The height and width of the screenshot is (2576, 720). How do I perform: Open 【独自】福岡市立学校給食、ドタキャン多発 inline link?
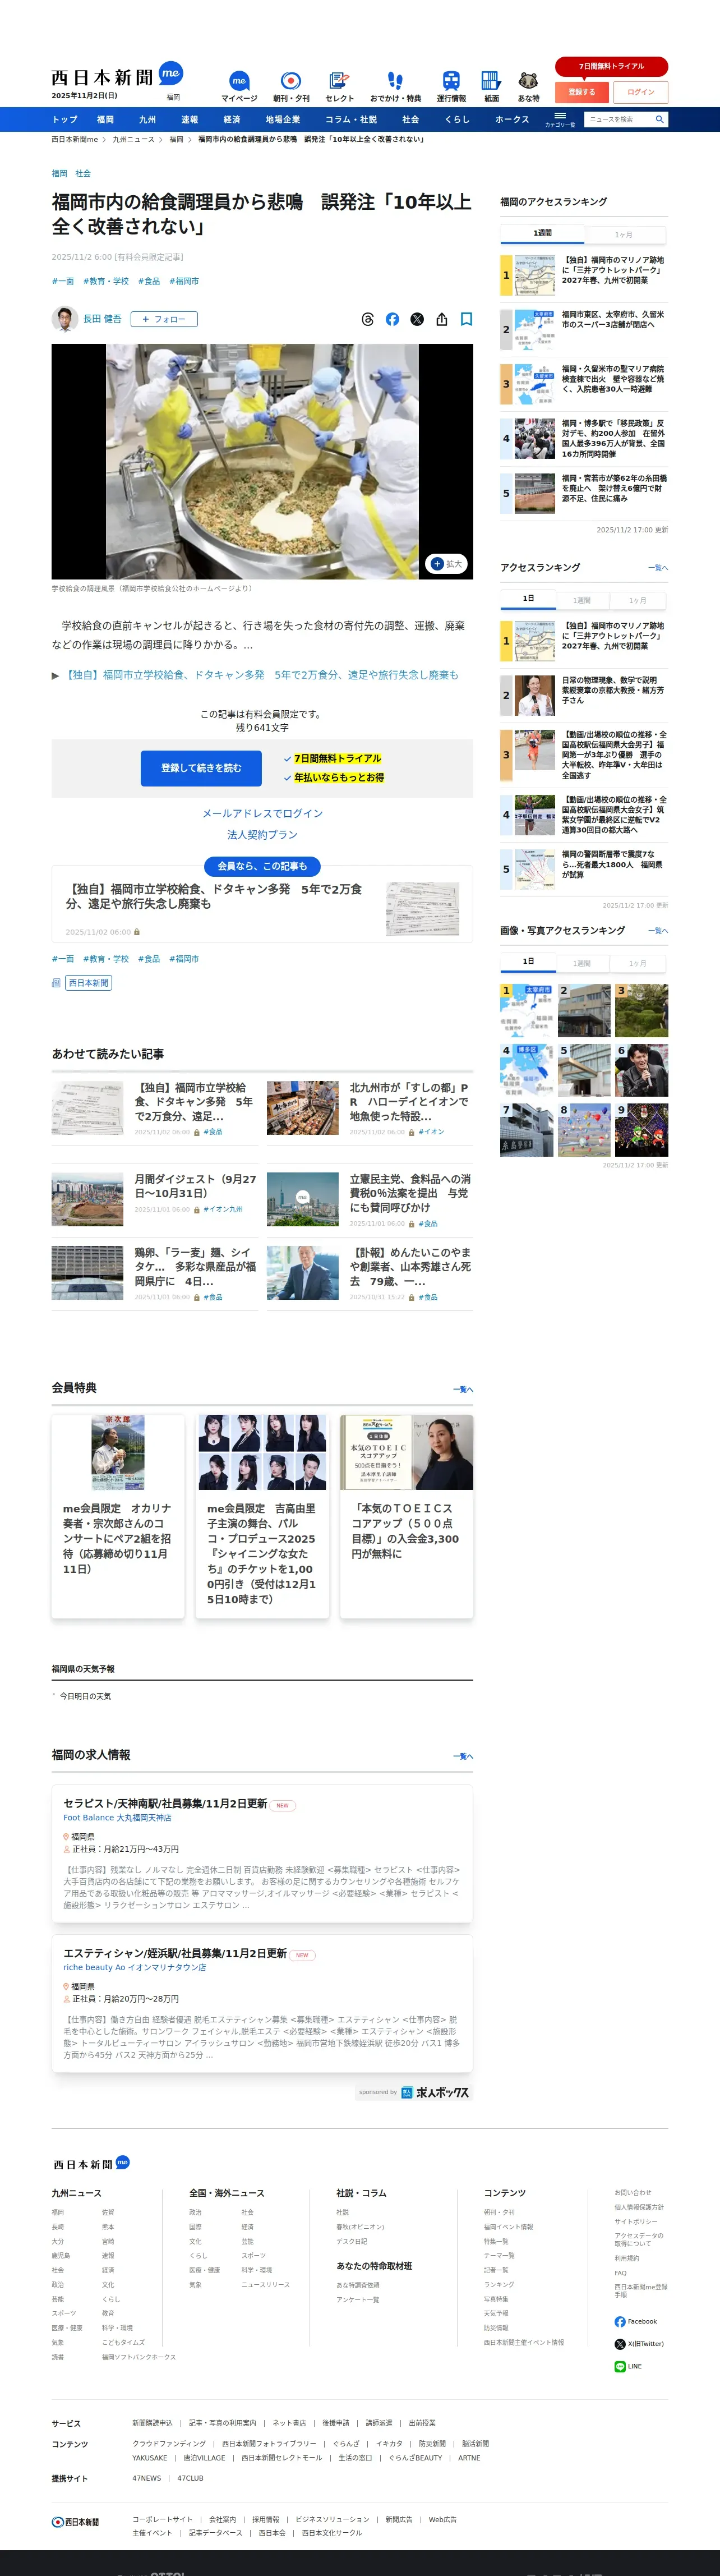click(260, 675)
